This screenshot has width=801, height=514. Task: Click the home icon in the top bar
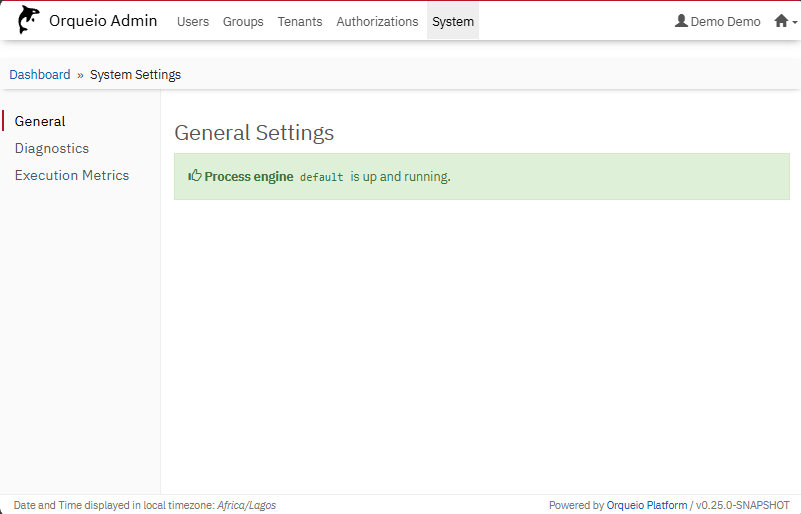[x=781, y=21]
